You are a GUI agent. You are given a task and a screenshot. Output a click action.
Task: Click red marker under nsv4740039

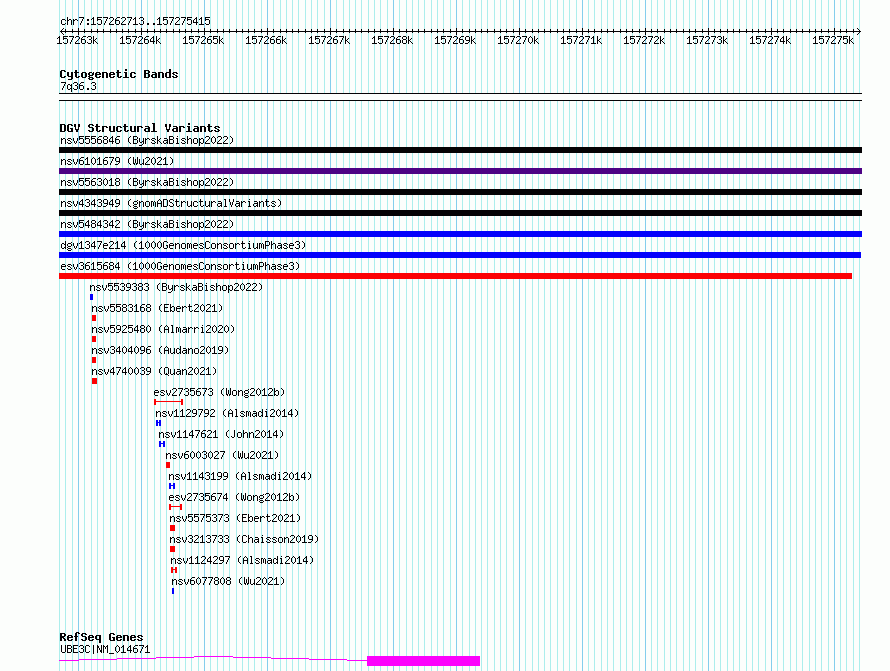click(94, 381)
